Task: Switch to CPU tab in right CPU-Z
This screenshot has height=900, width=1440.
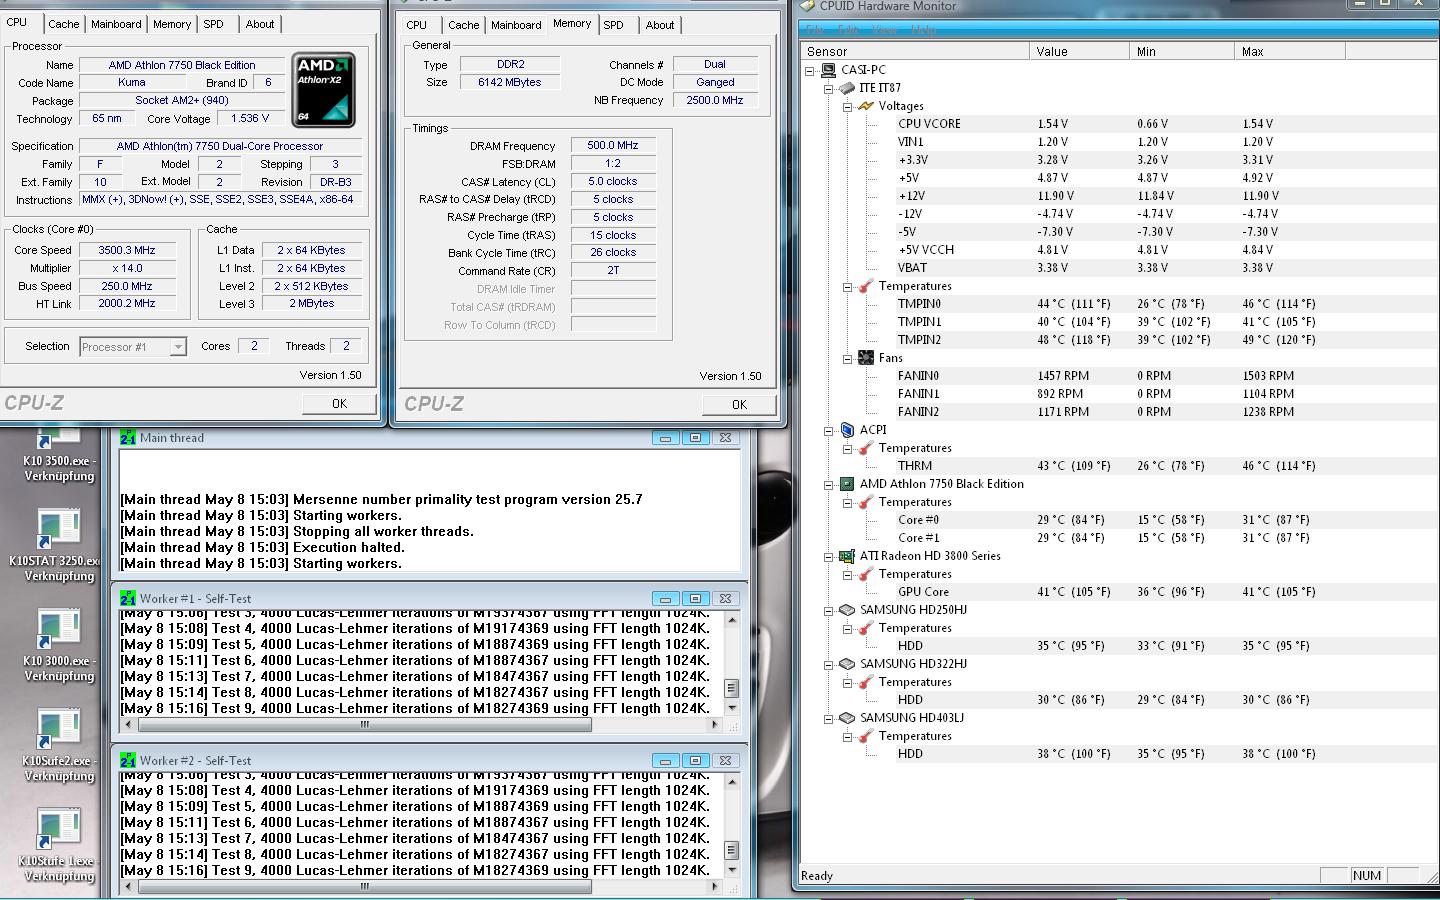Action: (417, 25)
